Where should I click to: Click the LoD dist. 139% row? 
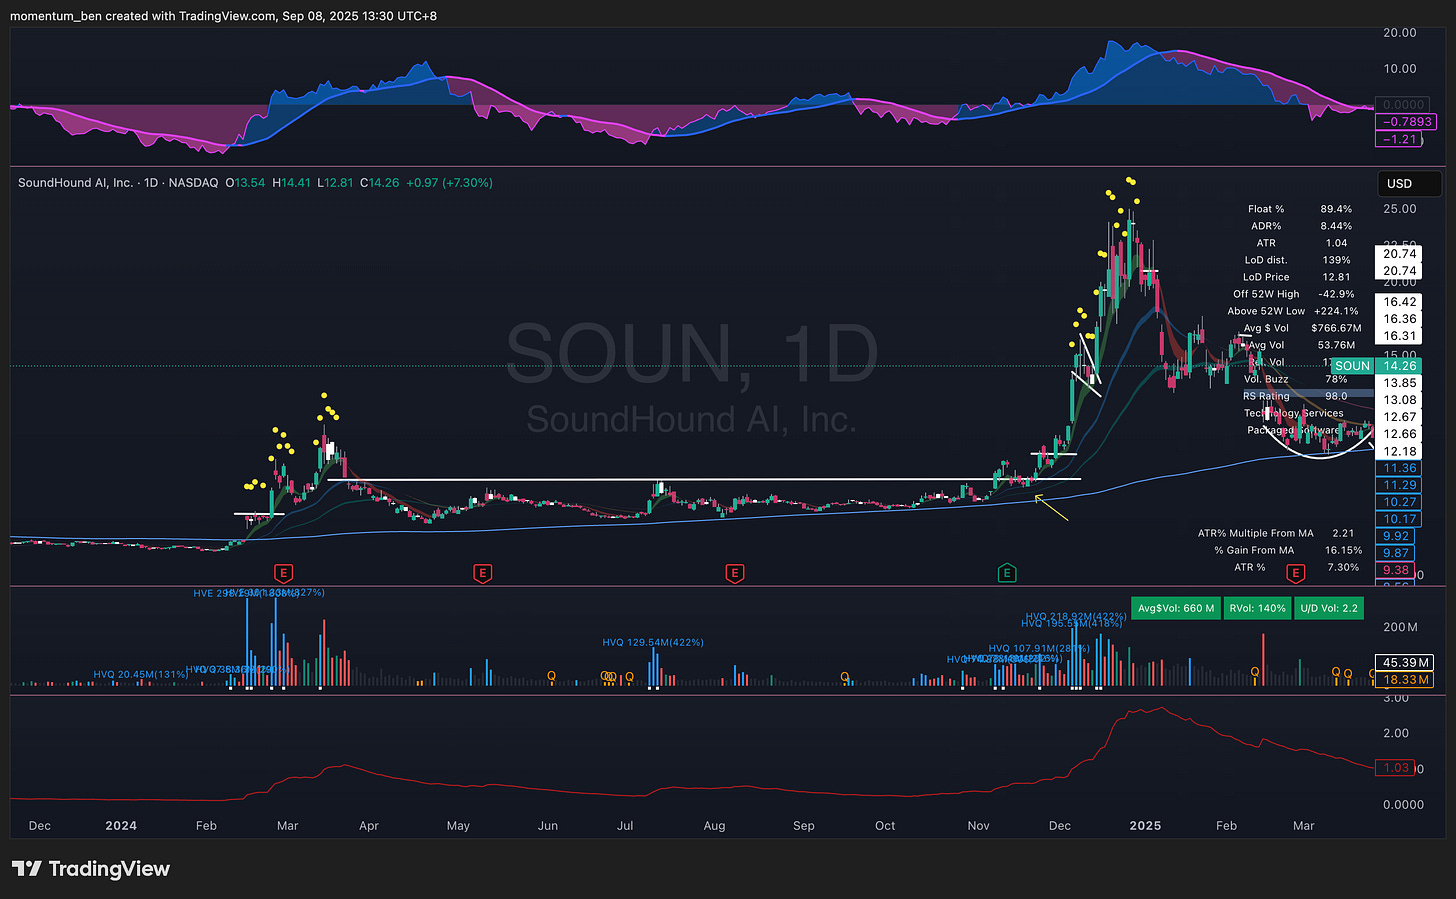1300,260
